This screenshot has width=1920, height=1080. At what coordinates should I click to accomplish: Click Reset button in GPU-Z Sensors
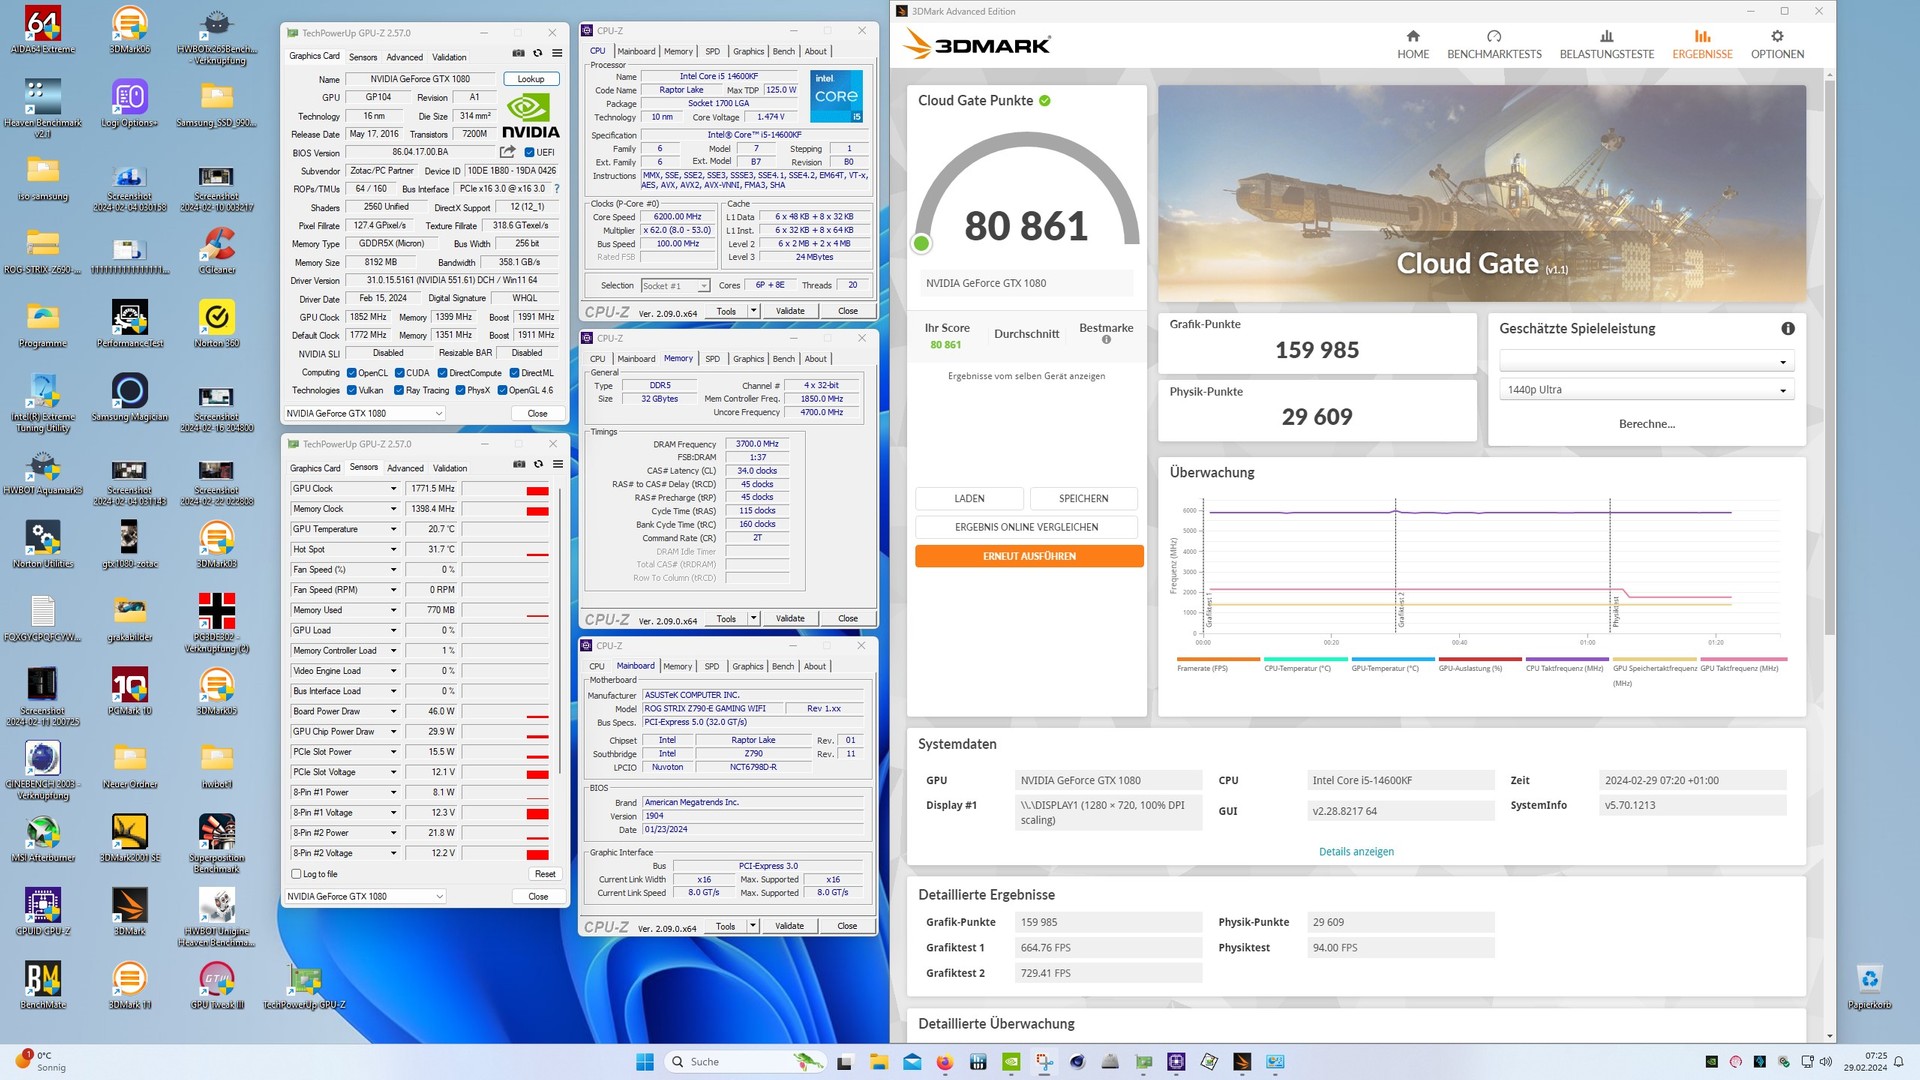[545, 874]
